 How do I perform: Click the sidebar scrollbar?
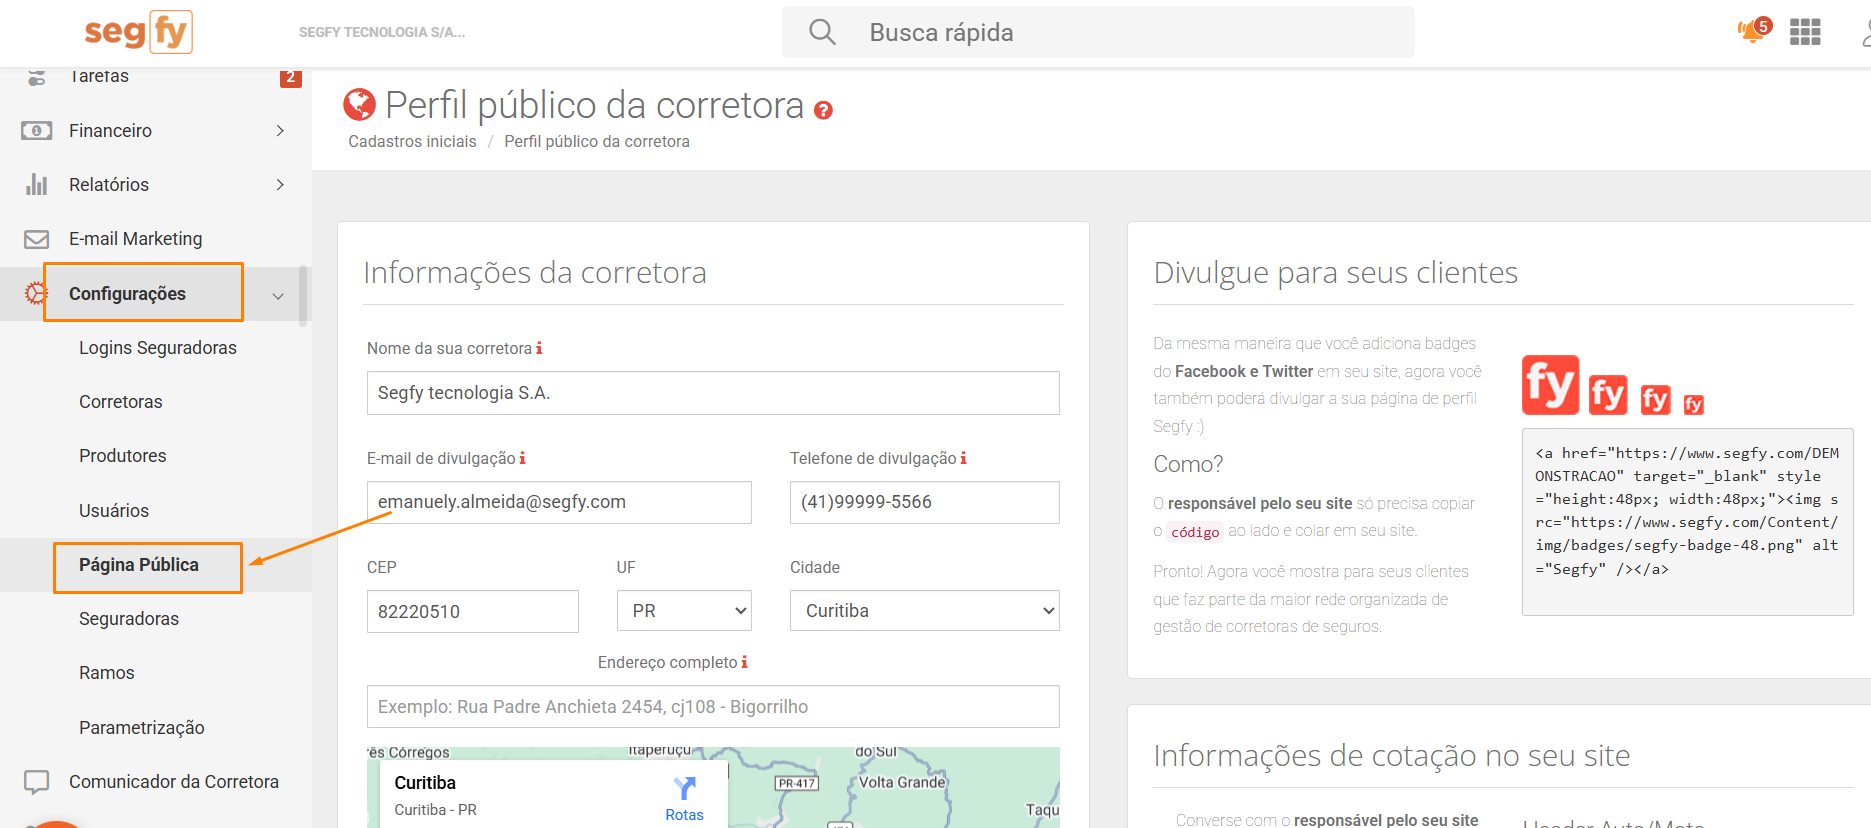(303, 296)
